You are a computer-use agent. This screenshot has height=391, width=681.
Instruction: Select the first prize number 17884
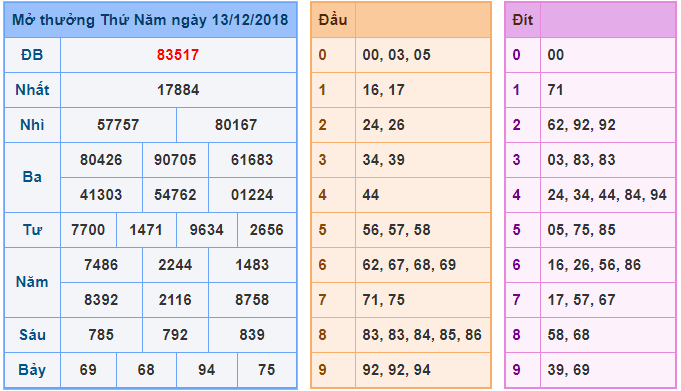(x=178, y=90)
